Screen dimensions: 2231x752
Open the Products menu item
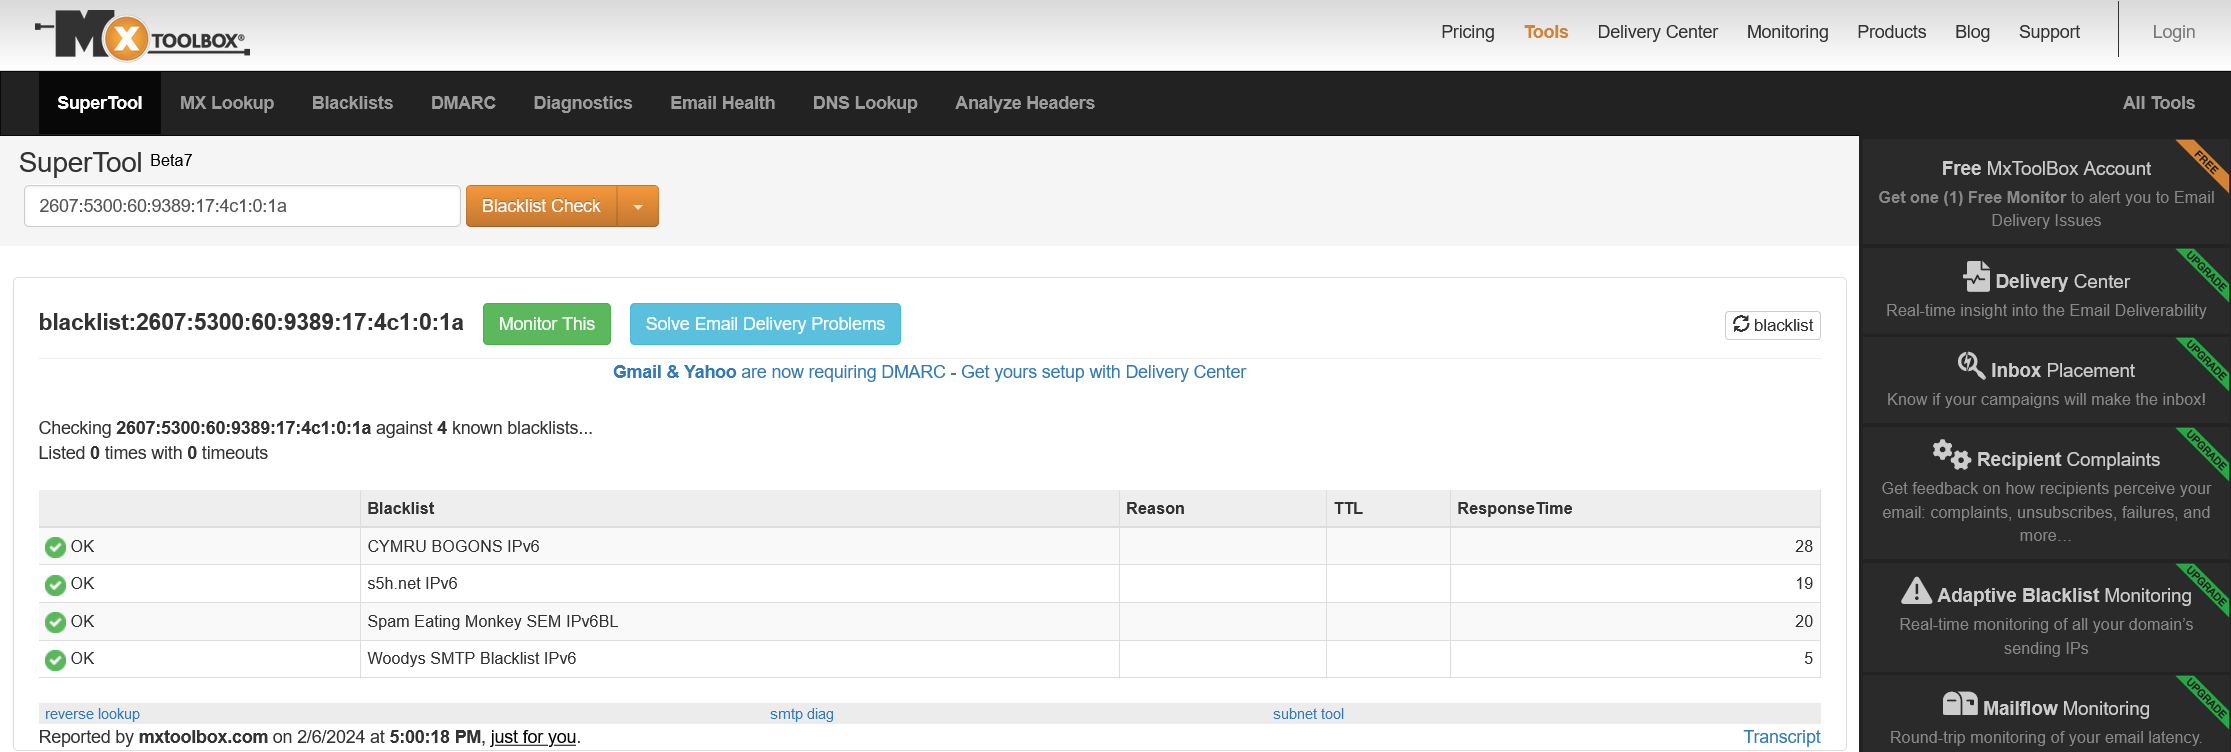pyautogui.click(x=1891, y=32)
